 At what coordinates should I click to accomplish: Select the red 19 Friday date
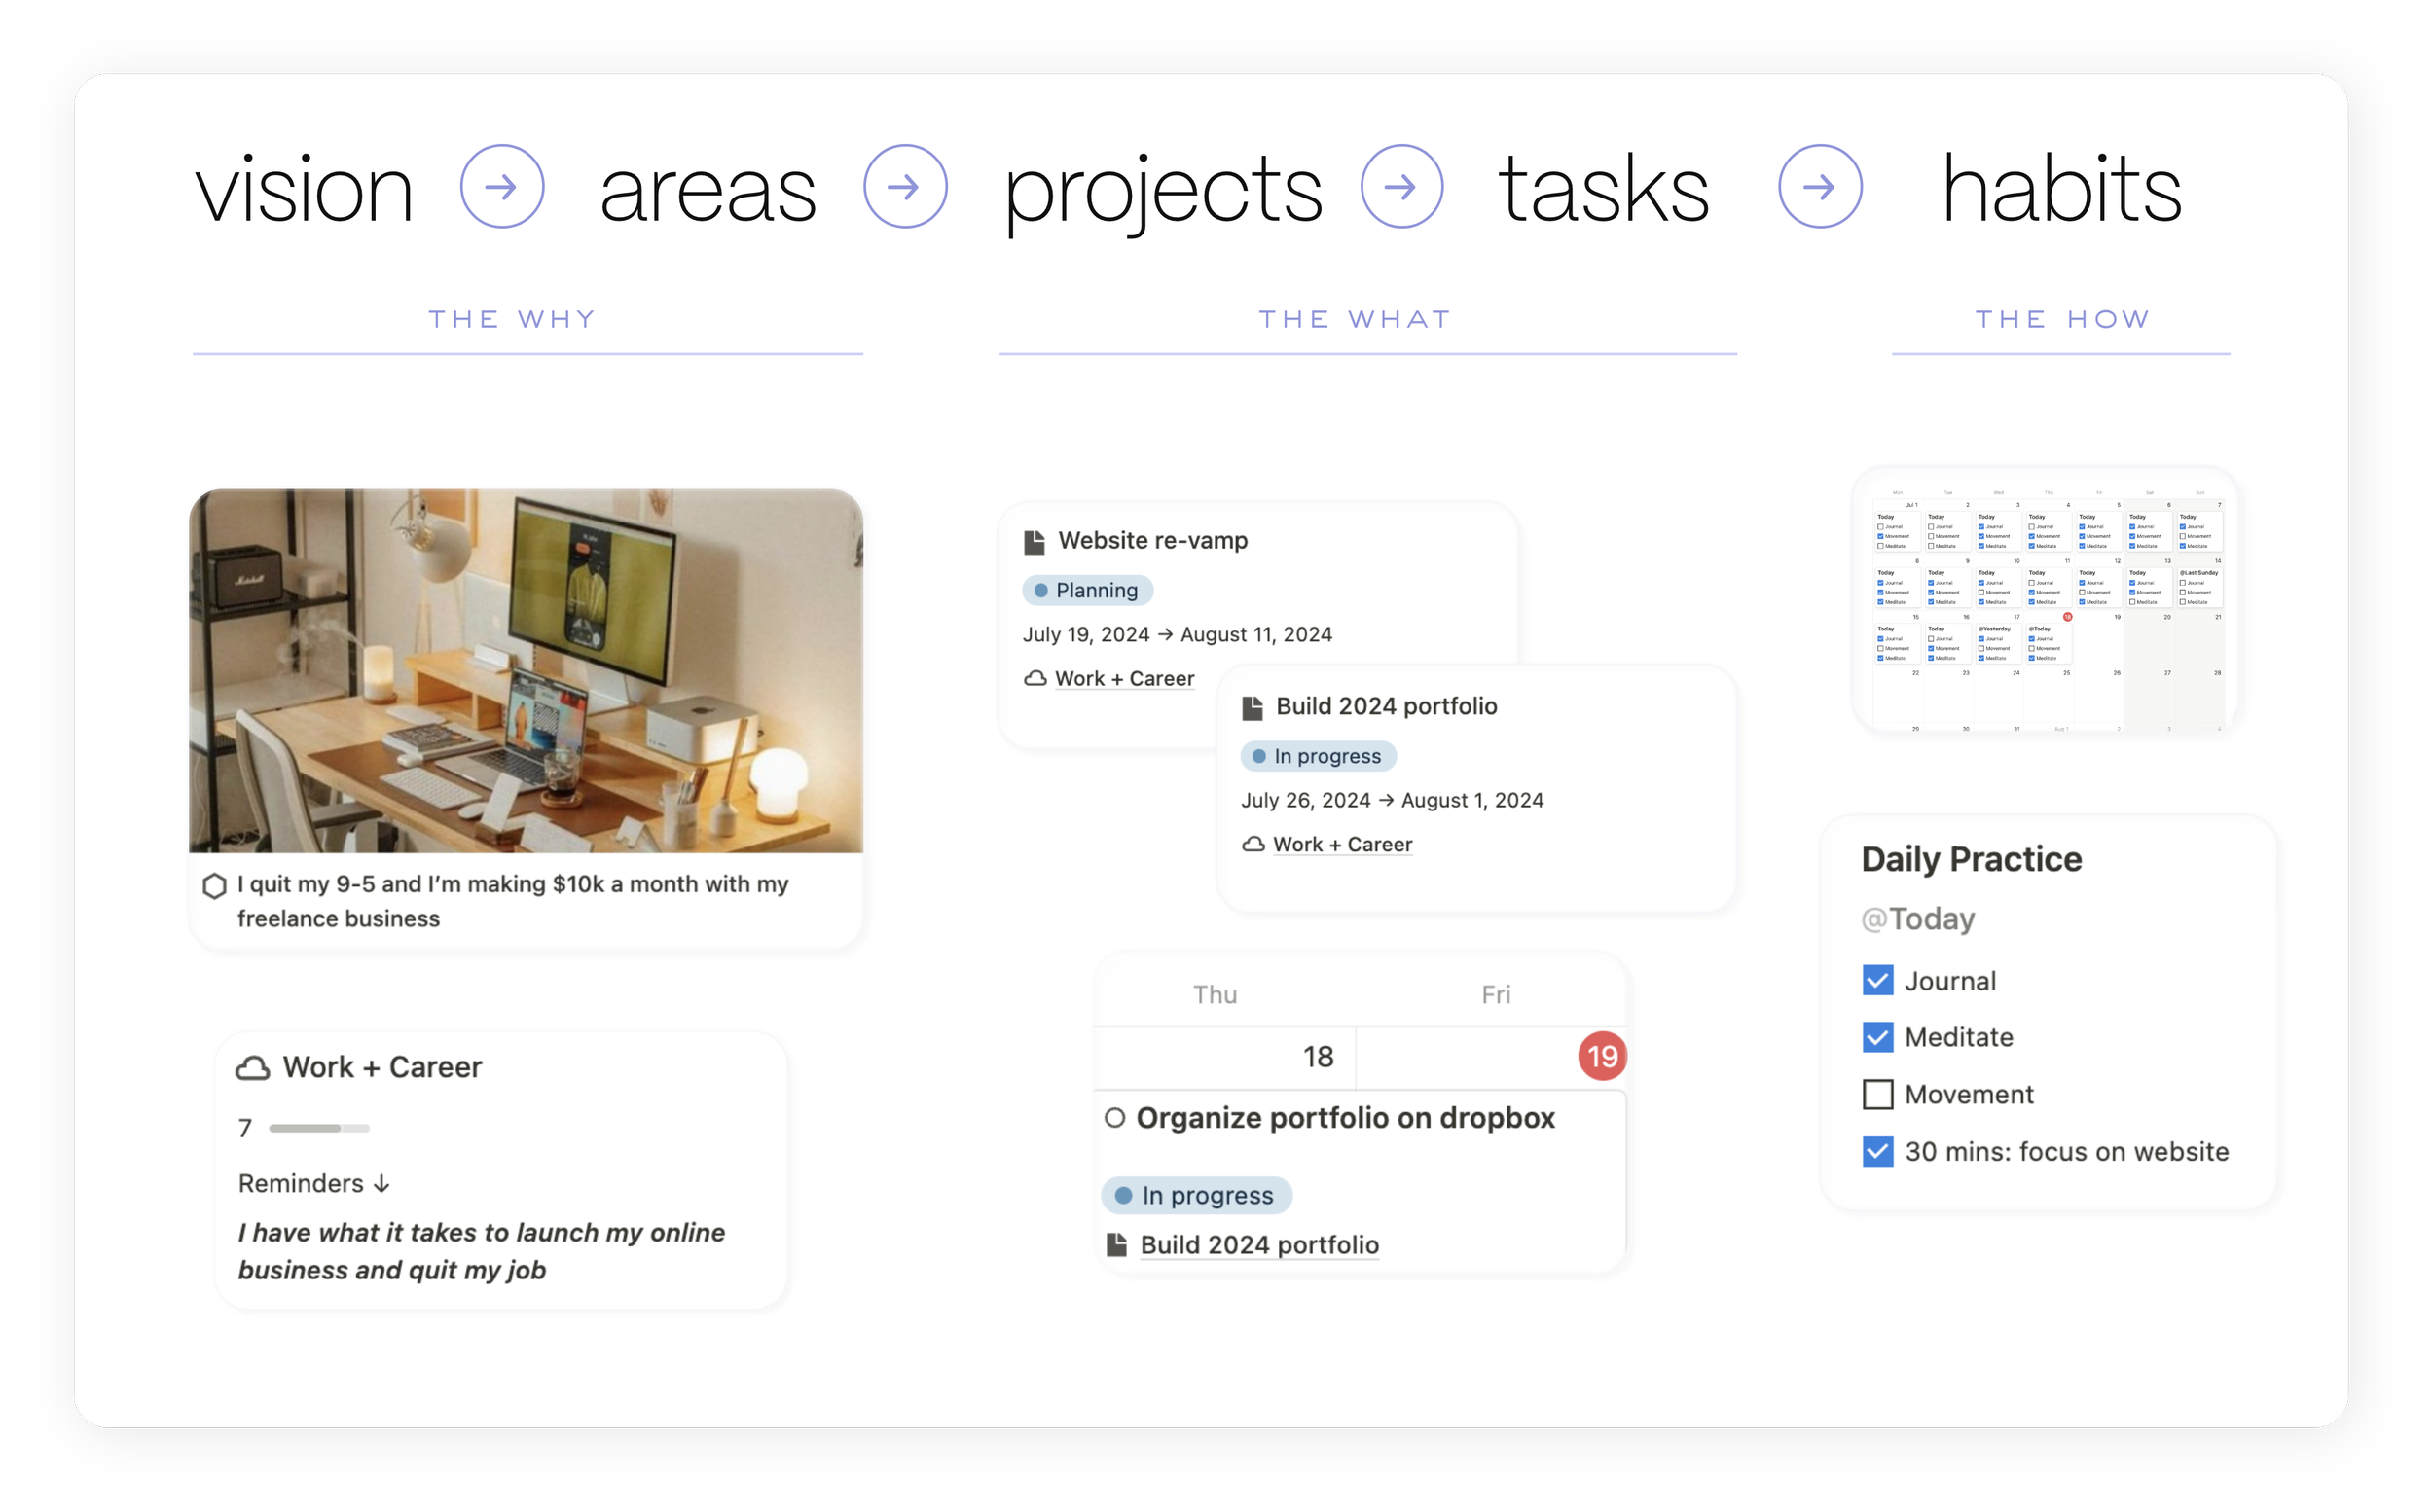pyautogui.click(x=1602, y=1057)
